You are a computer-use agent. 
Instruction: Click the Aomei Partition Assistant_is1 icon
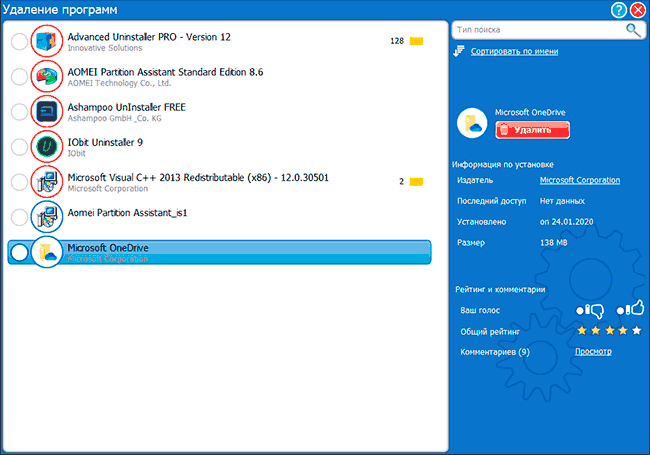click(46, 217)
